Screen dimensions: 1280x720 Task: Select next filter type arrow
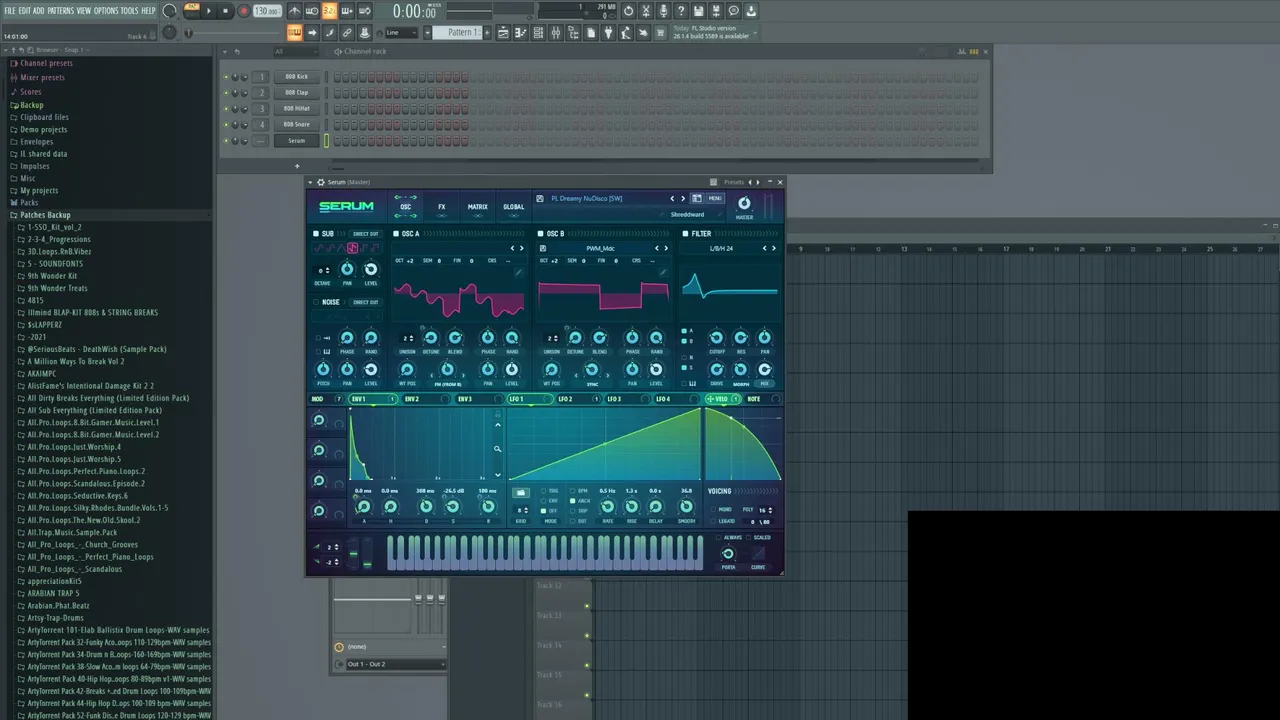click(x=774, y=248)
